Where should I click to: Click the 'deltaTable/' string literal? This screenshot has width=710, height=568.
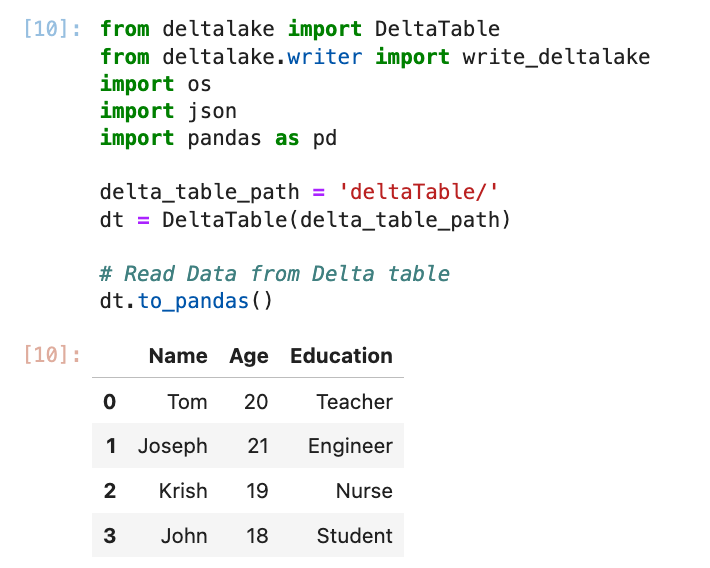click(x=418, y=192)
